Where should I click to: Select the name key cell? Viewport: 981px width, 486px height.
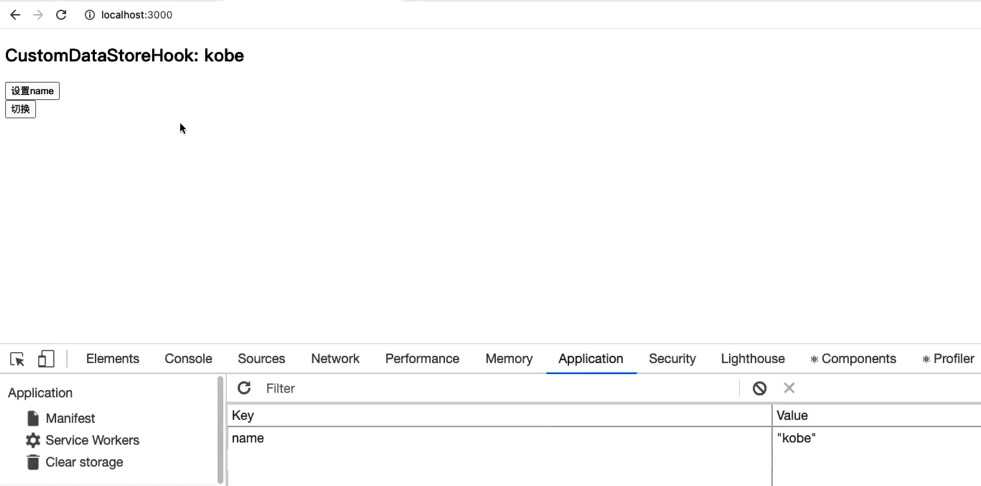pos(499,438)
